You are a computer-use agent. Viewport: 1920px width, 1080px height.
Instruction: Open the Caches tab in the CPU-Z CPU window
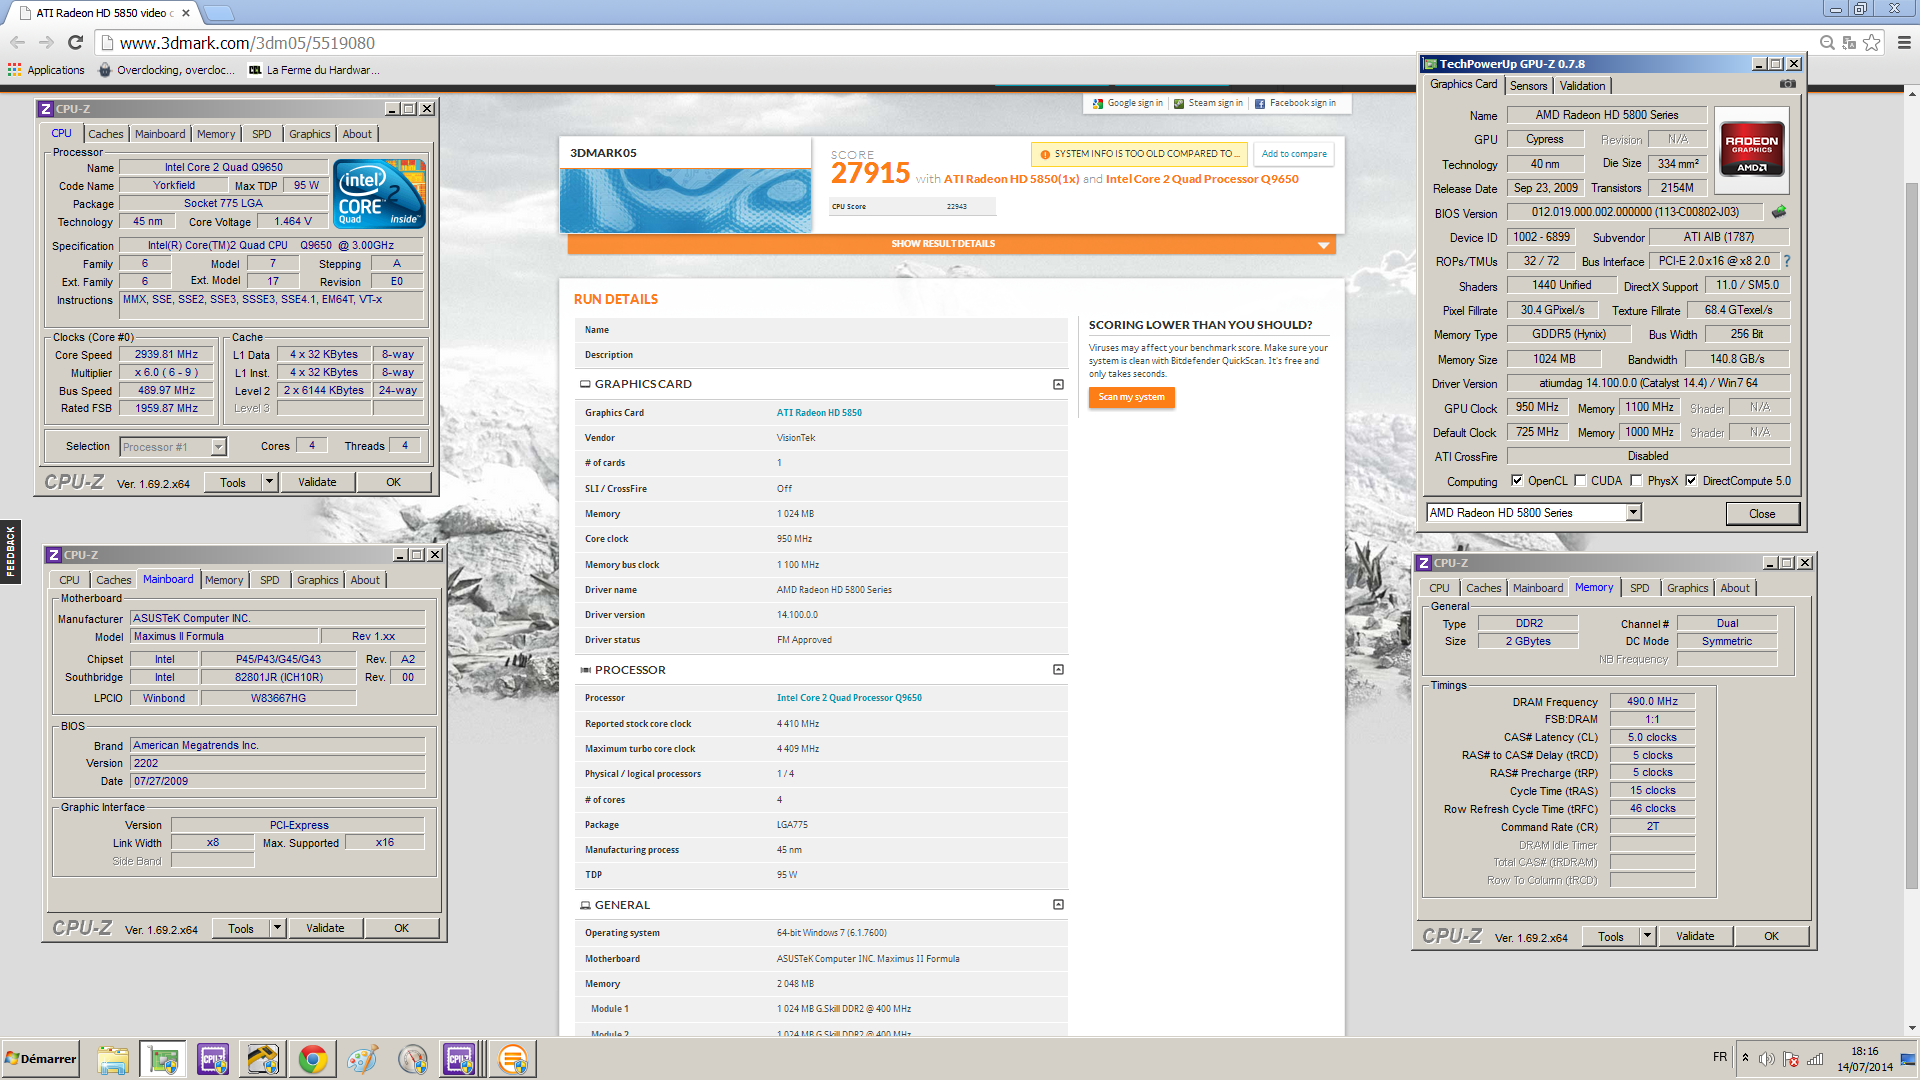pos(106,134)
